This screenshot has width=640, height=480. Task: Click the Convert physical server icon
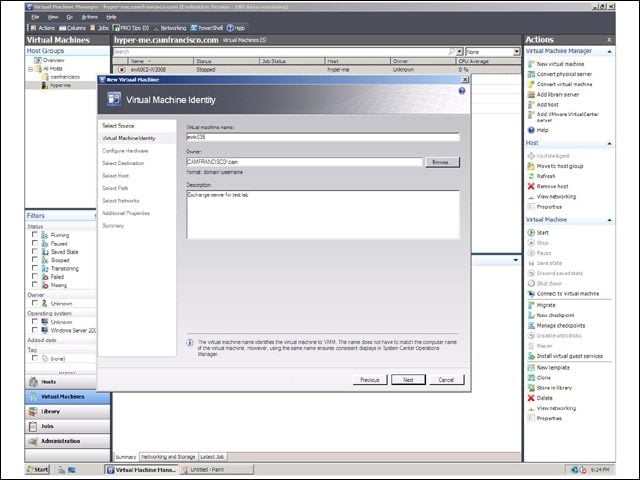[x=531, y=74]
